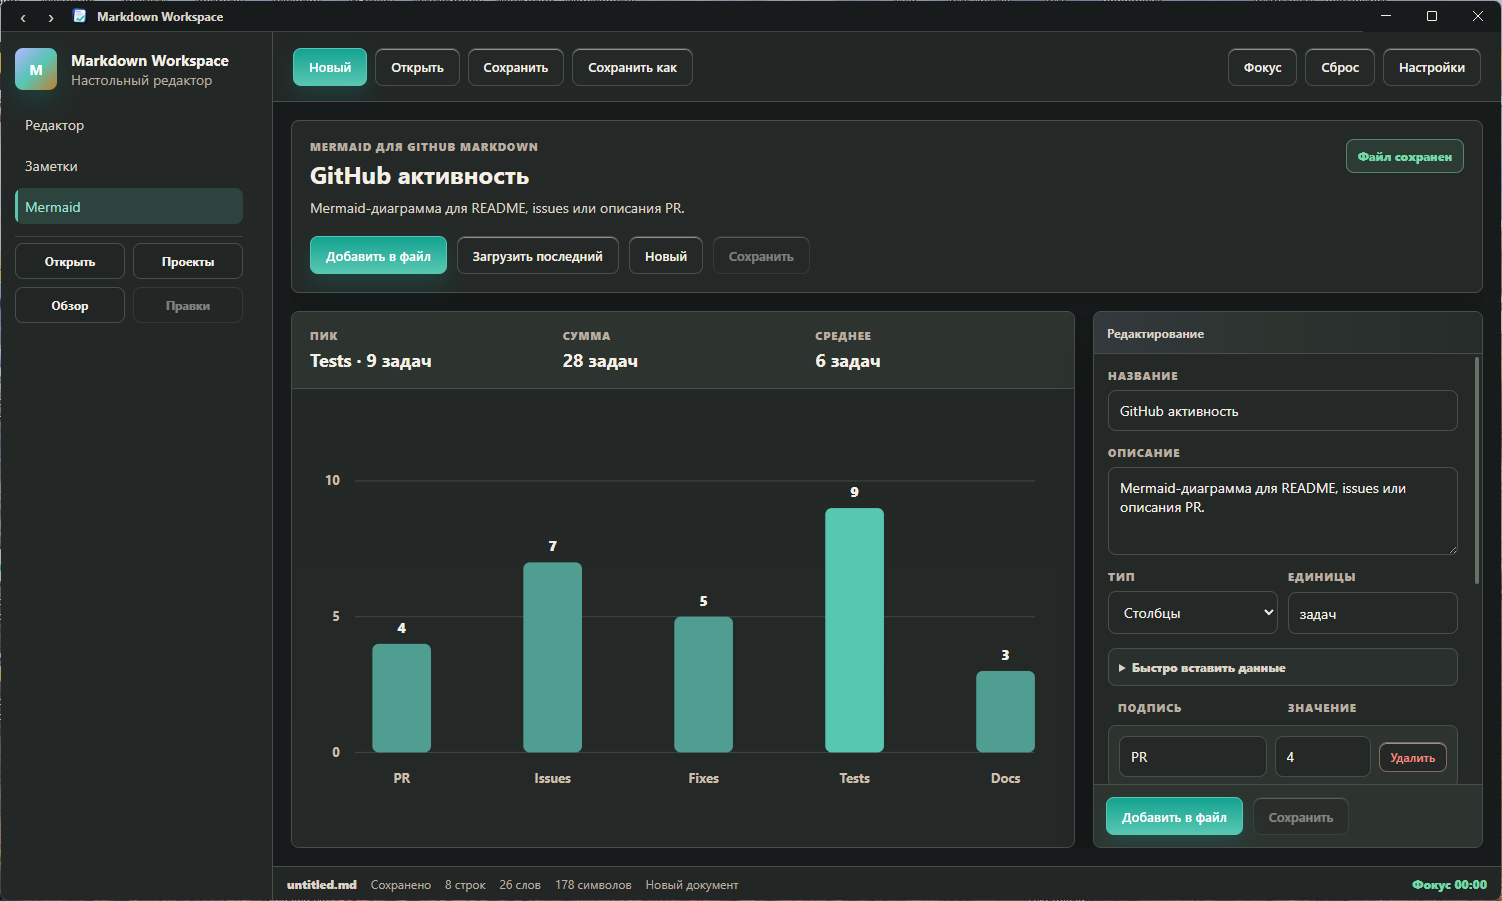Click the Подпись field containing PR

pyautogui.click(x=1193, y=757)
